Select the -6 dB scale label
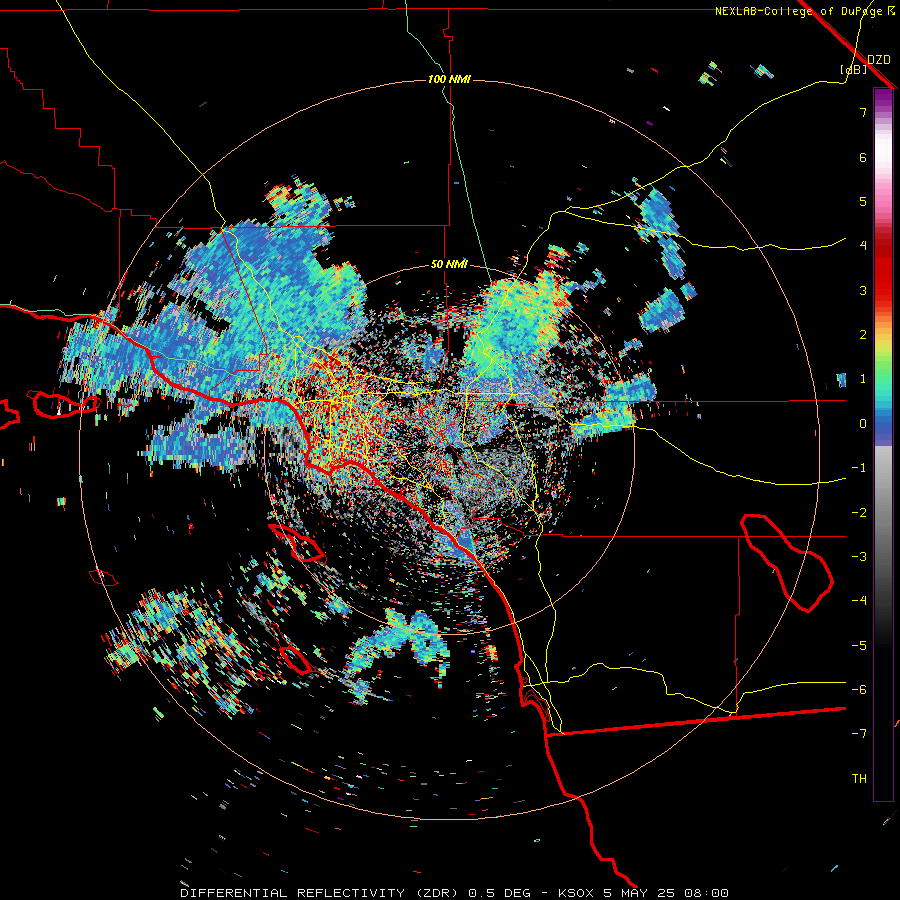The height and width of the screenshot is (900, 900). tap(859, 690)
